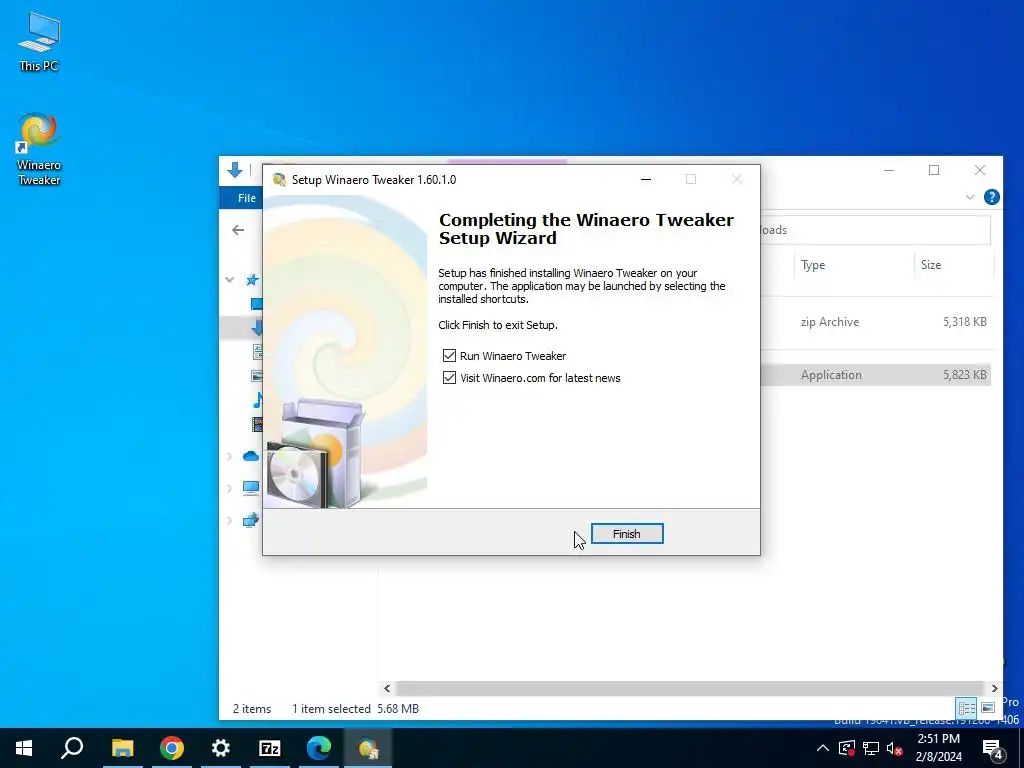The height and width of the screenshot is (768, 1024).
Task: Click Finish to exit Setup
Action: pos(627,534)
